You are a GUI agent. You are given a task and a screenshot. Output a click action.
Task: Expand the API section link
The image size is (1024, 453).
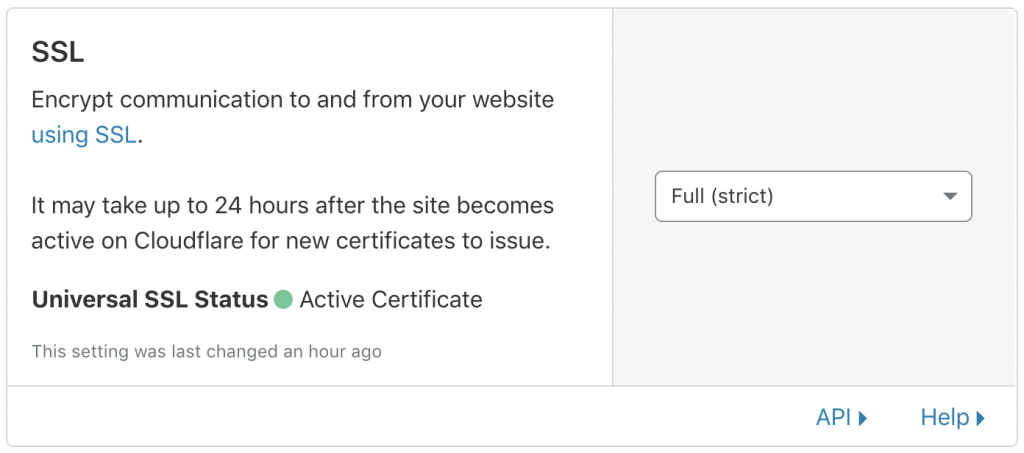tap(841, 417)
